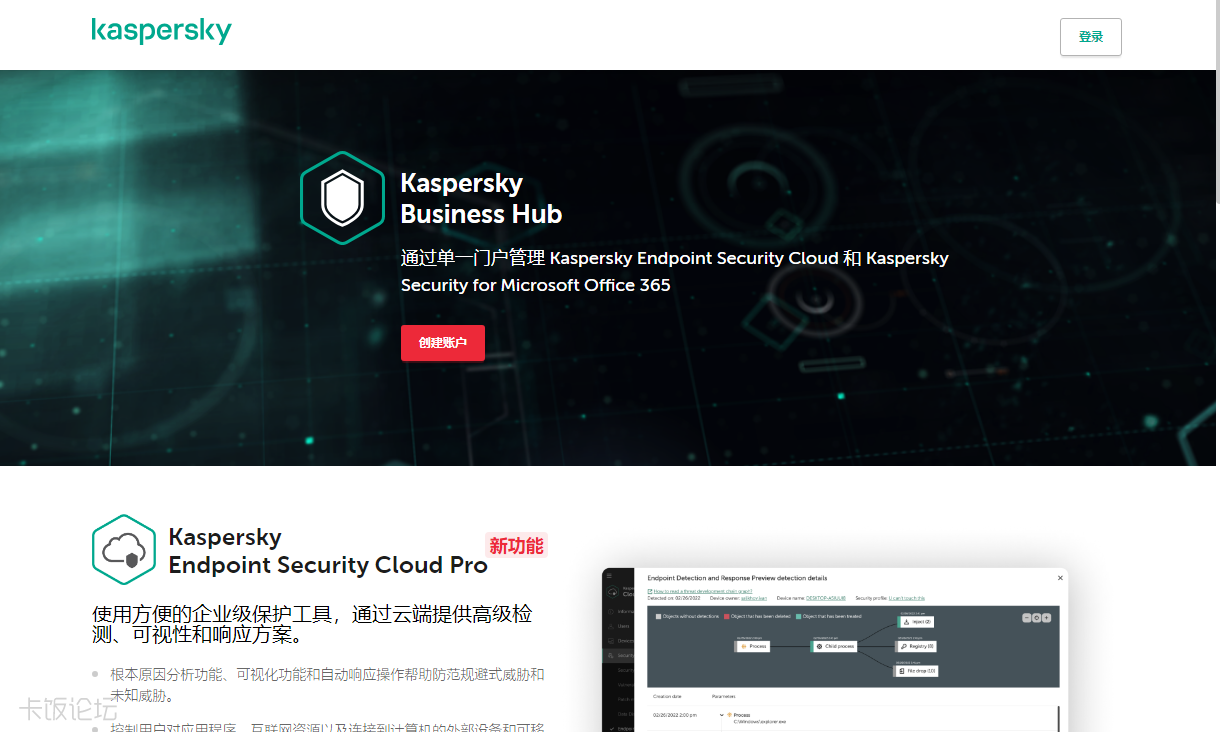Open the detection details preview screenshot
The height and width of the screenshot is (732, 1220).
tap(835, 650)
